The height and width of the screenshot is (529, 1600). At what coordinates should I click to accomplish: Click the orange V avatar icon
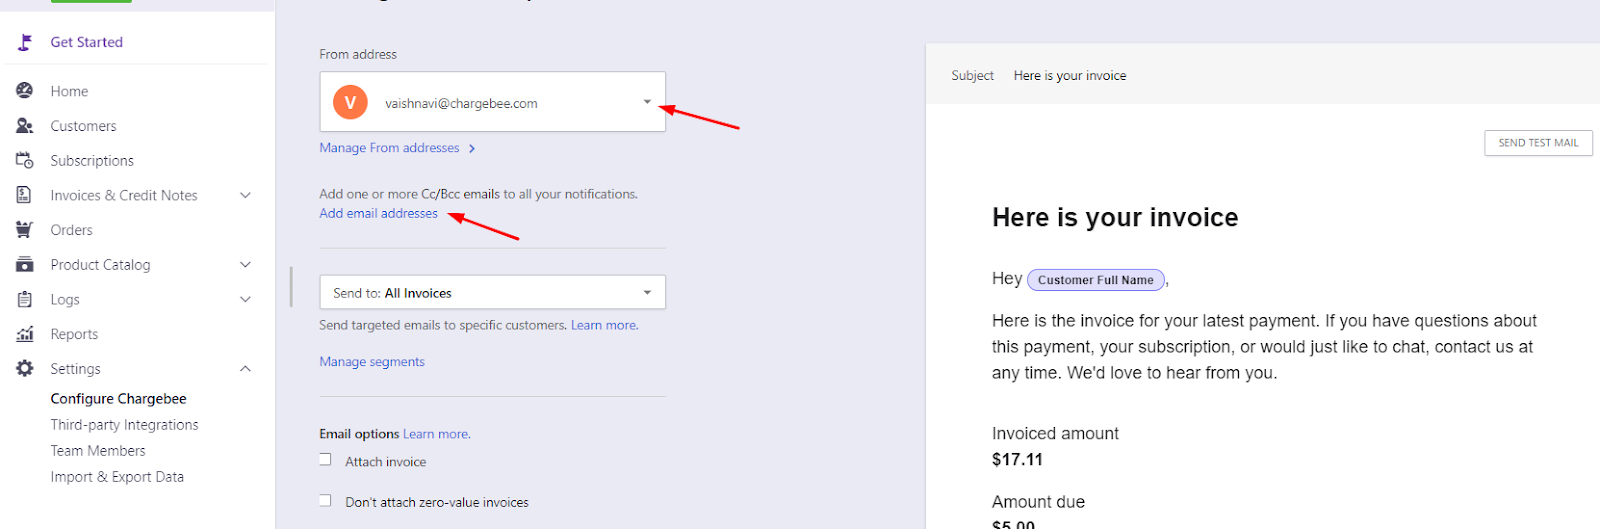pyautogui.click(x=350, y=102)
